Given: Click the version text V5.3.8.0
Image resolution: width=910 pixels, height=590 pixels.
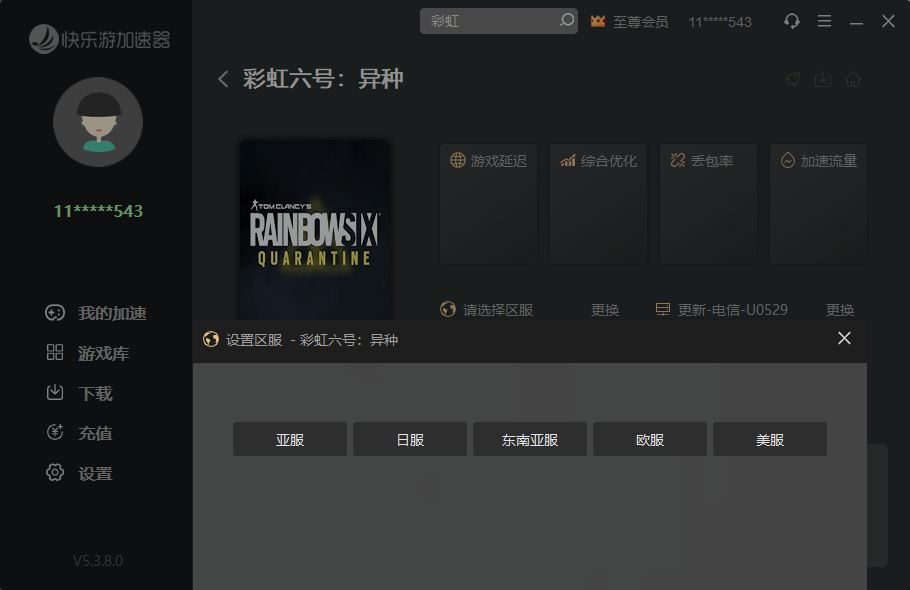Looking at the screenshot, I should click(98, 561).
